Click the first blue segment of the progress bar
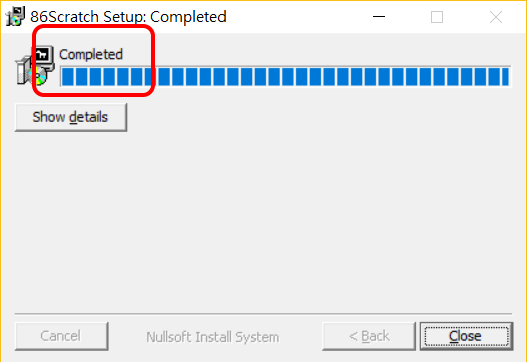Viewport: 527px width, 362px height. pyautogui.click(x=68, y=77)
